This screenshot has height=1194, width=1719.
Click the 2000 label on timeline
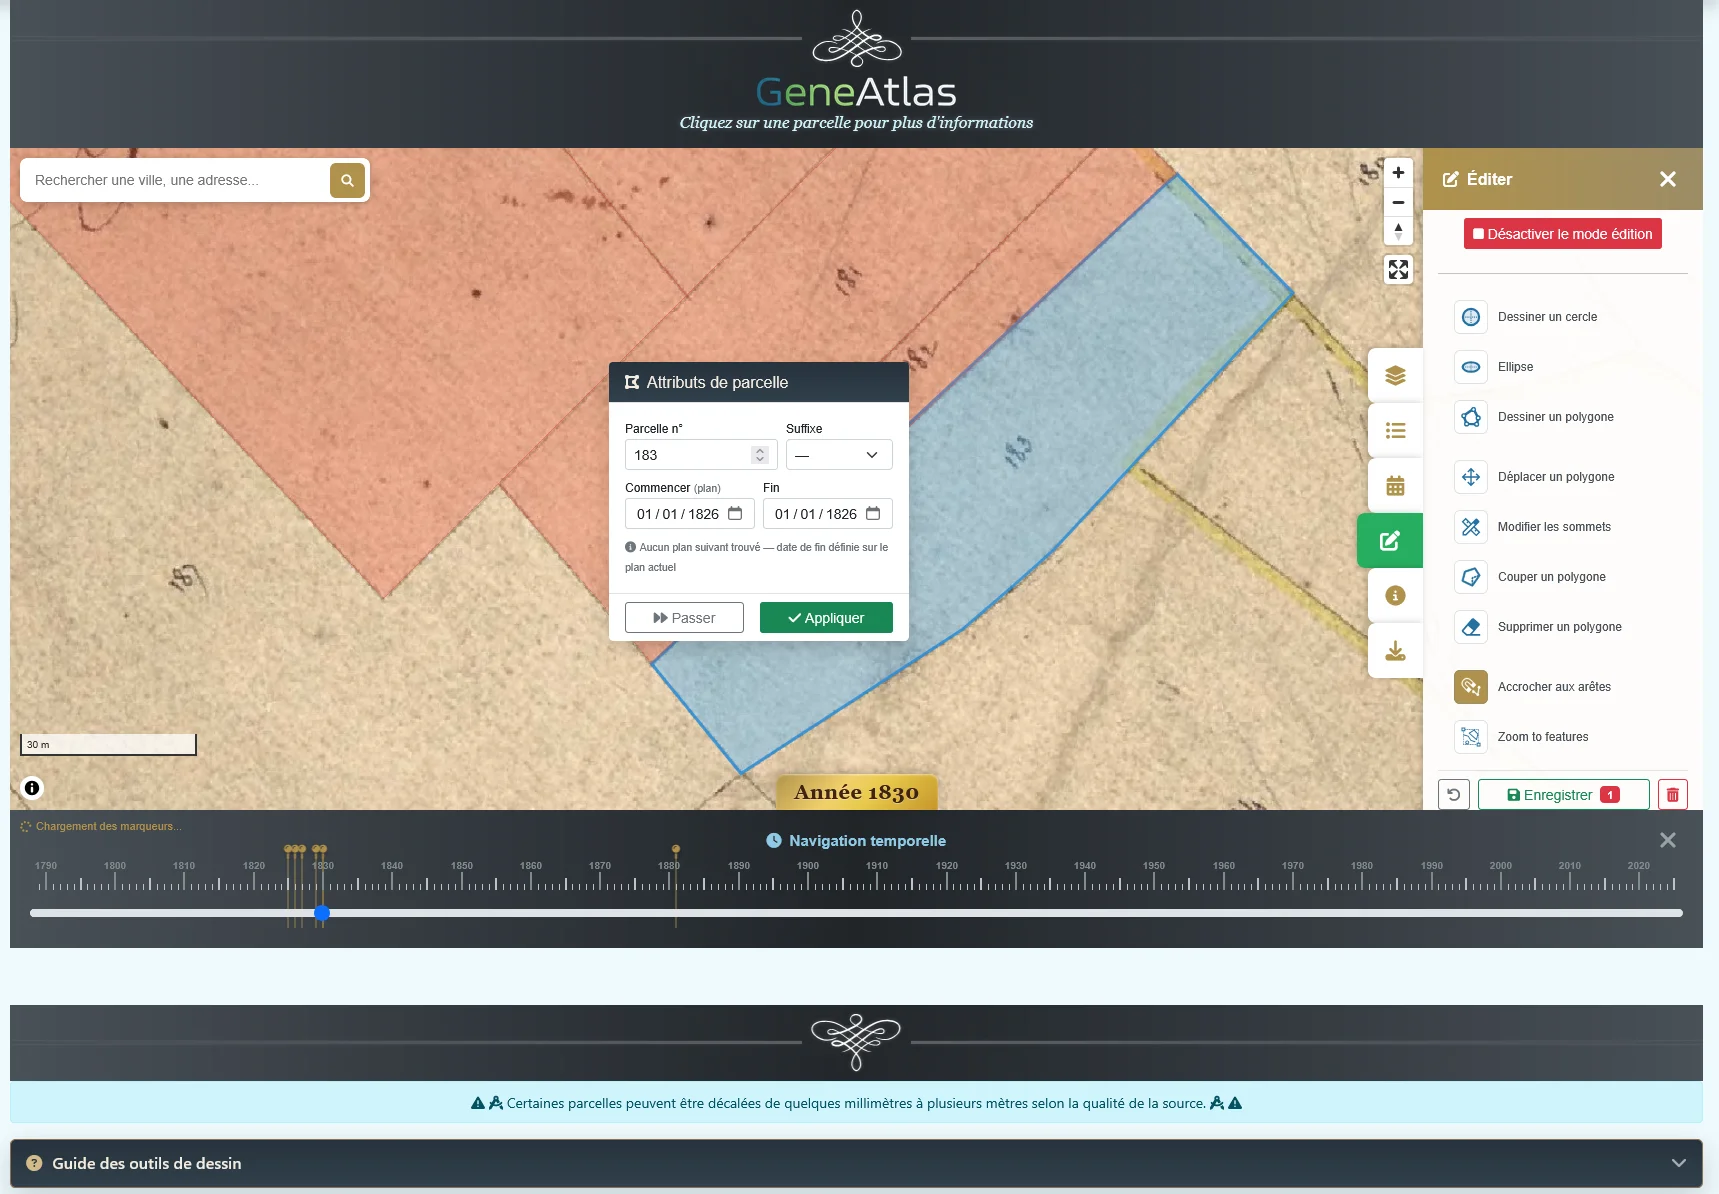coord(1501,866)
